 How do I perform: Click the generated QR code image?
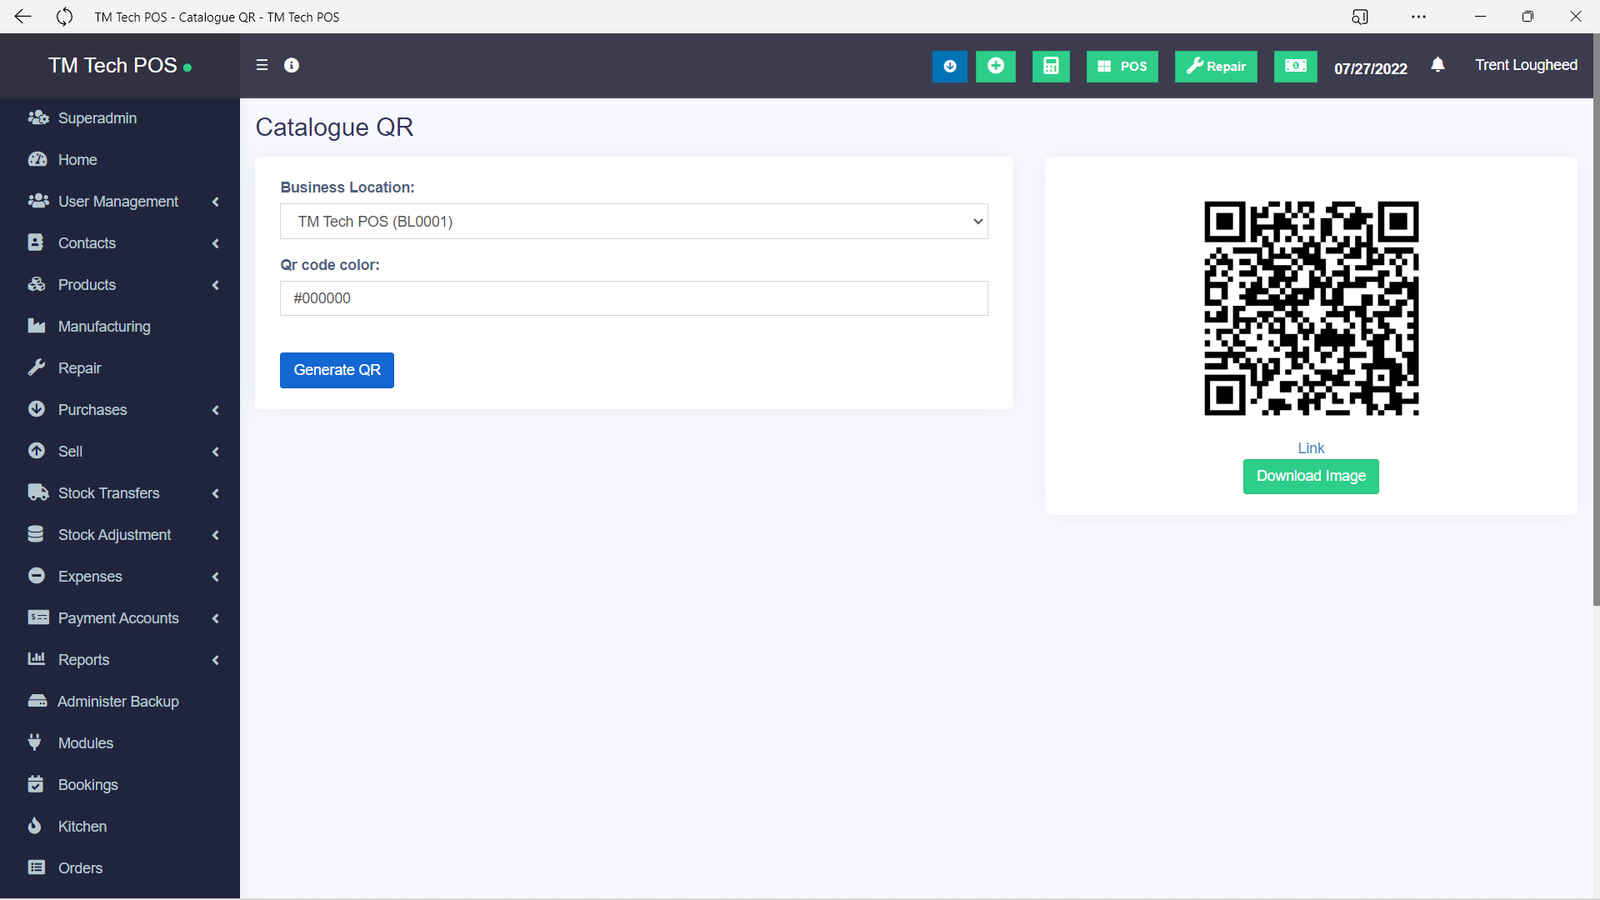(x=1310, y=308)
